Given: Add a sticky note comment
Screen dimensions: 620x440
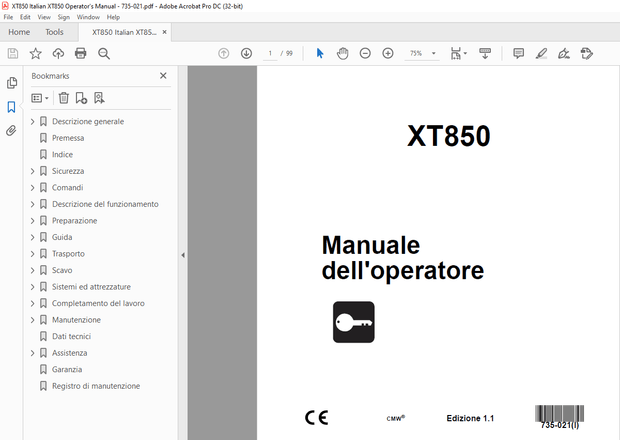Looking at the screenshot, I should [x=518, y=53].
